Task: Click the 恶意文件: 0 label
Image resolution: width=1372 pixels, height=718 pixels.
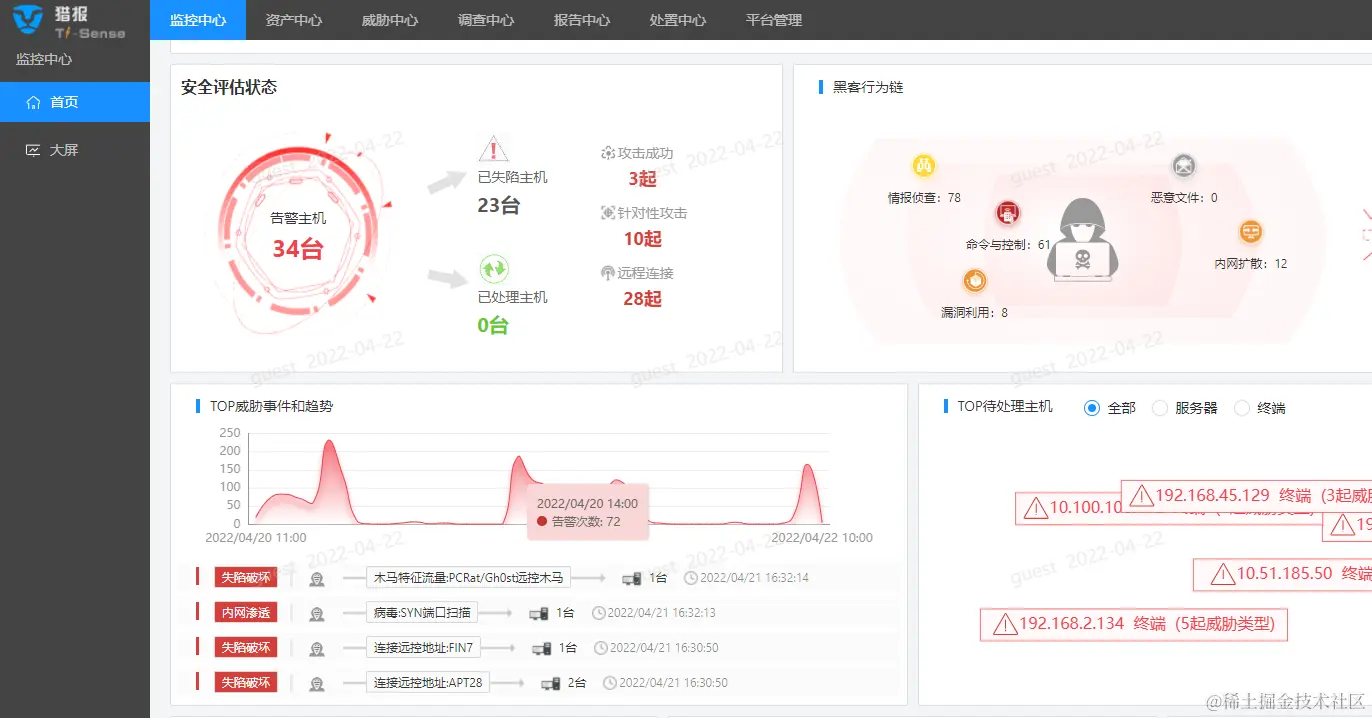Action: click(1184, 198)
